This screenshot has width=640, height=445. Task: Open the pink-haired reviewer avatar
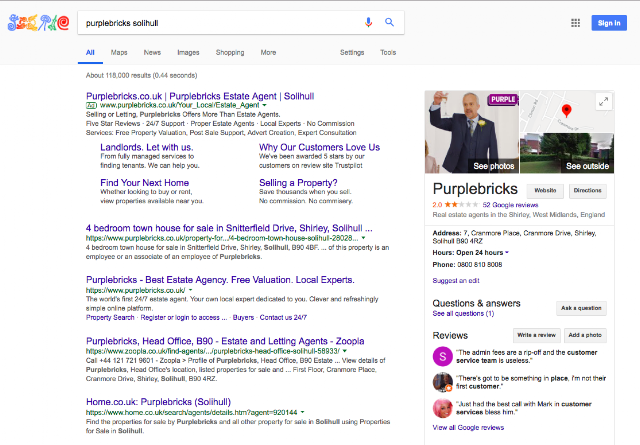click(442, 408)
